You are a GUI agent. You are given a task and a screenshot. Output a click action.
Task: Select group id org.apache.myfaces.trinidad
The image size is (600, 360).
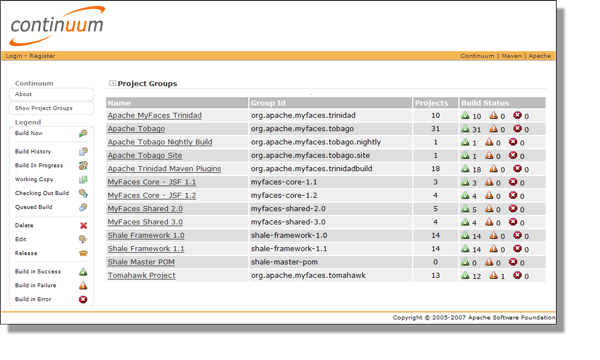(x=303, y=115)
